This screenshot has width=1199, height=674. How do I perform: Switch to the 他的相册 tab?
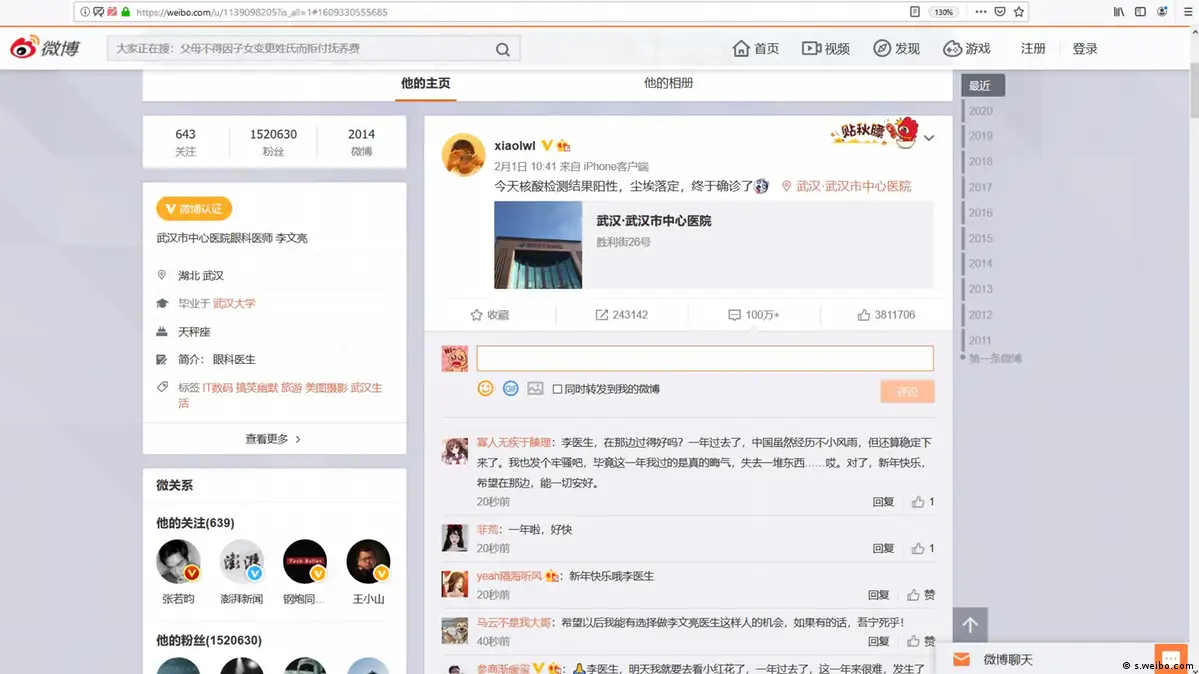point(668,83)
